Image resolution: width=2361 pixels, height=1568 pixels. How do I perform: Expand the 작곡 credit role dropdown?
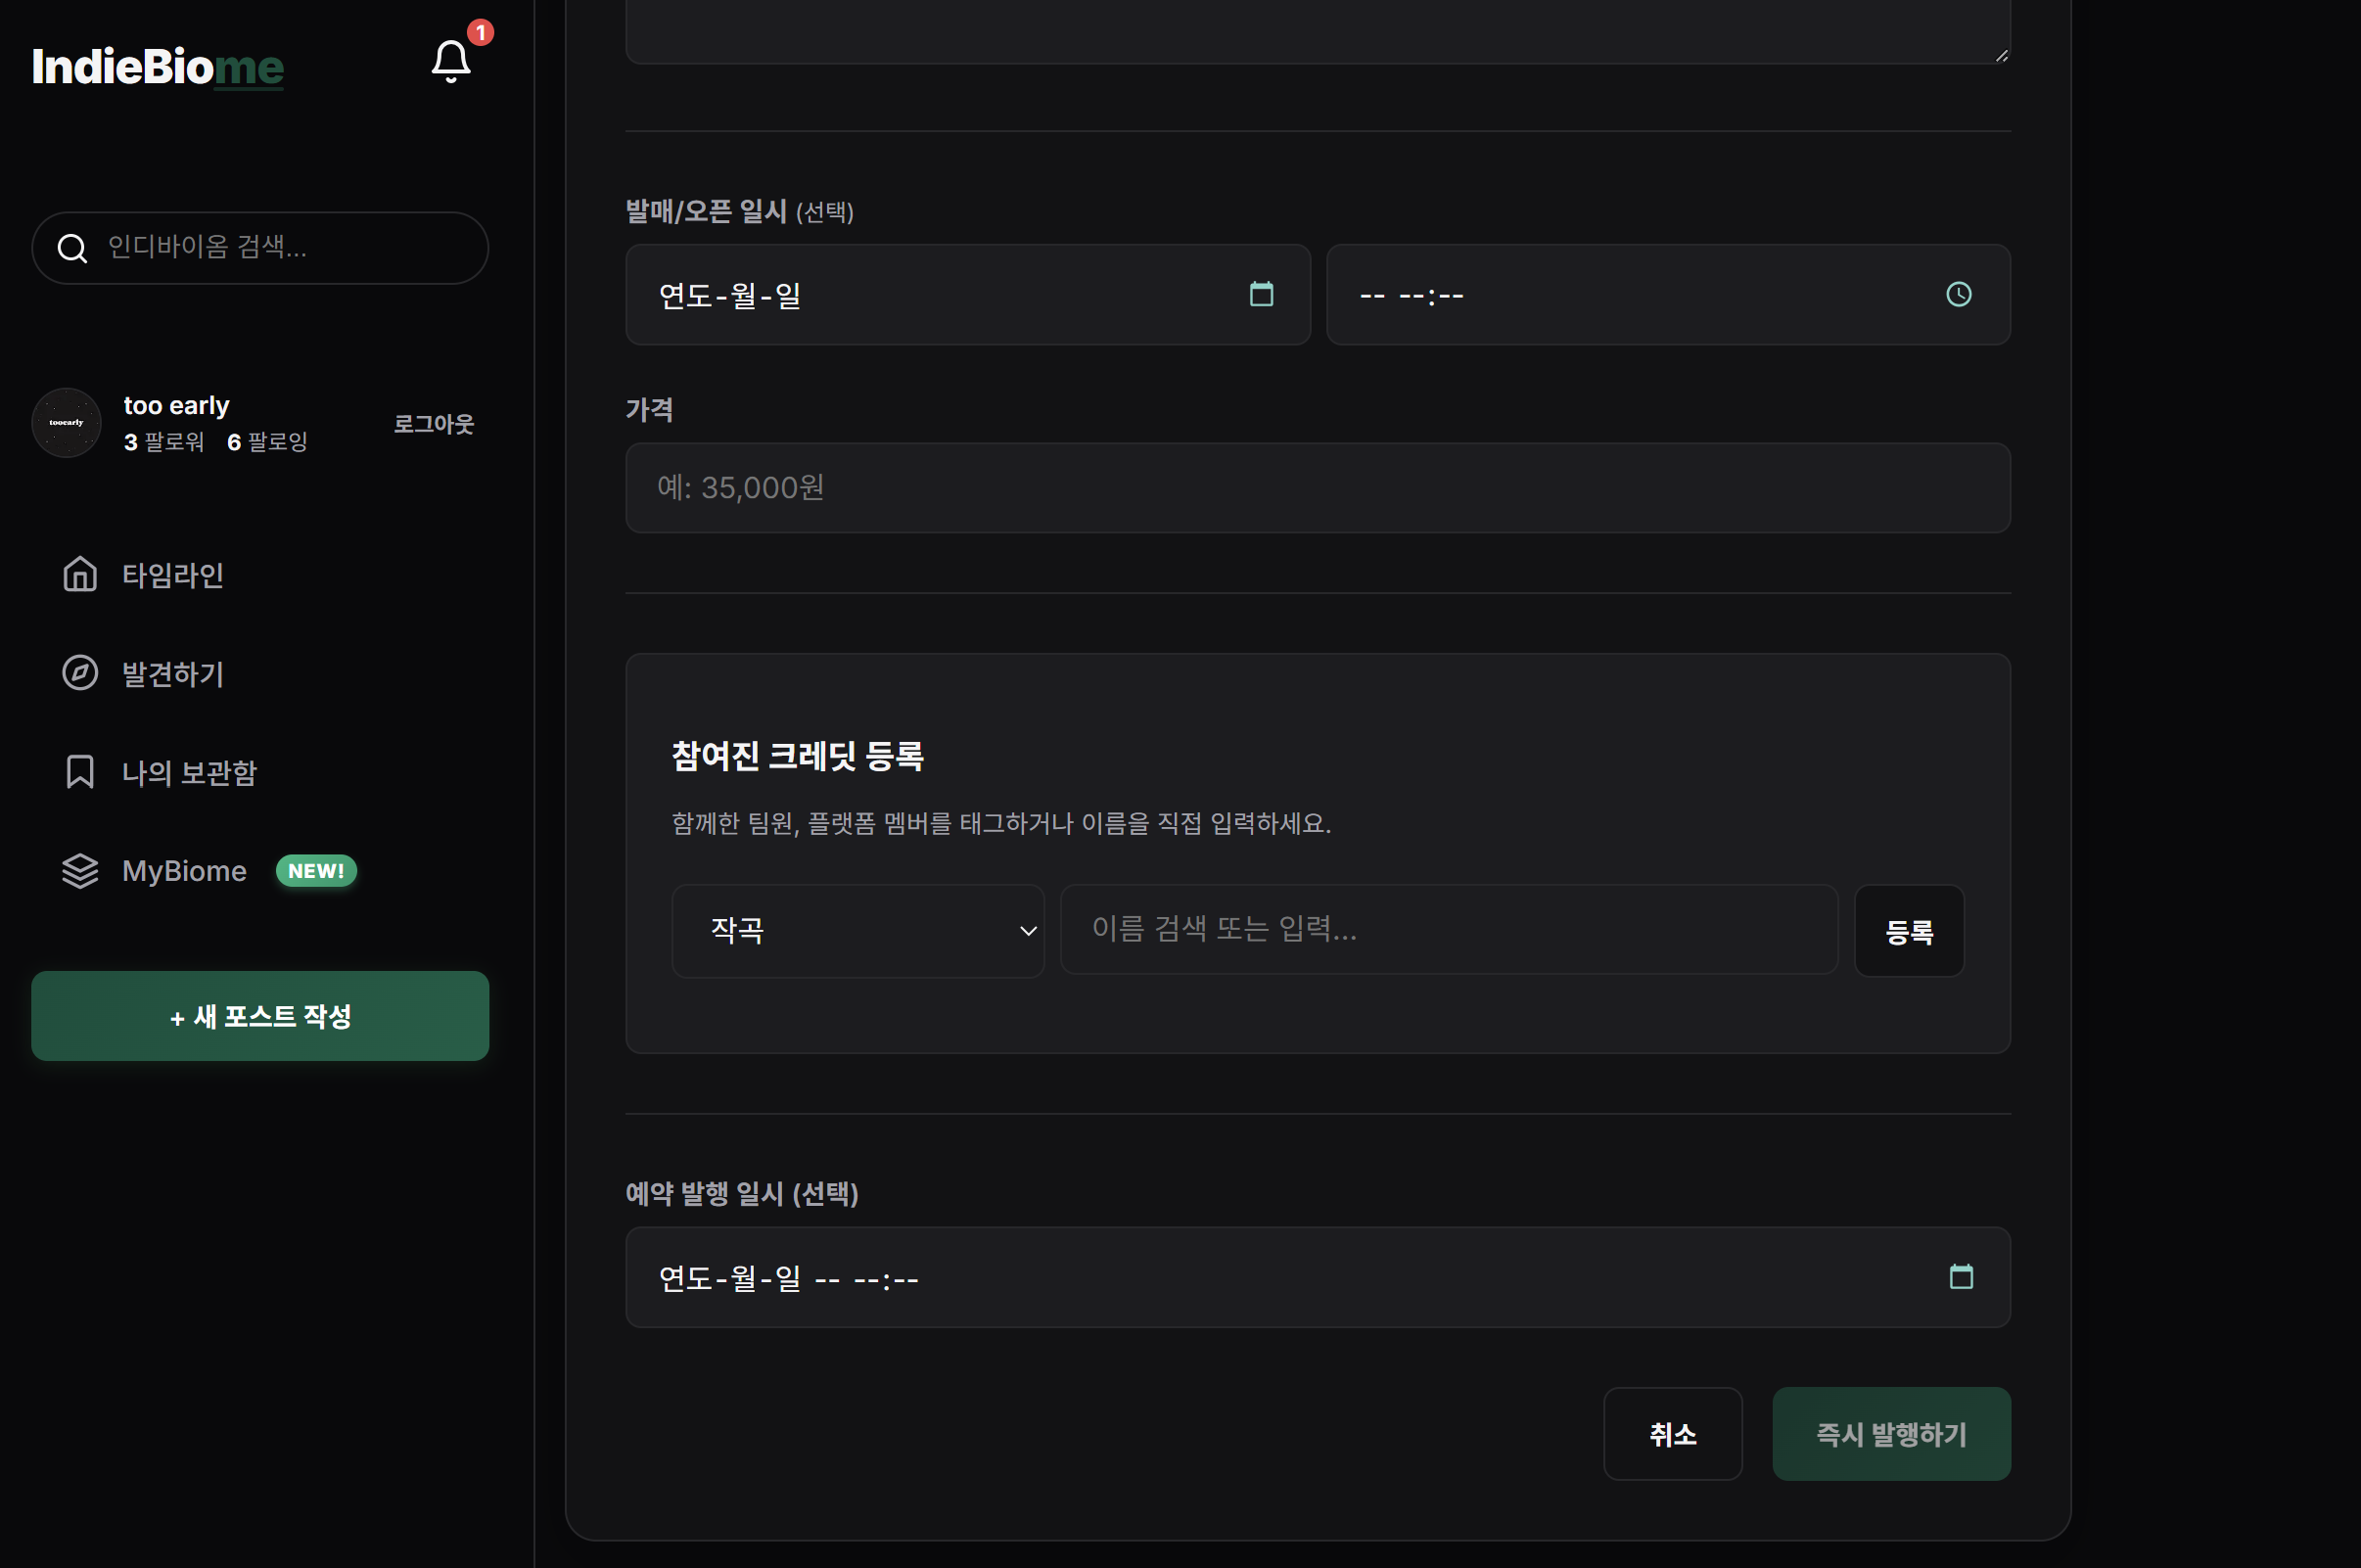pos(858,931)
